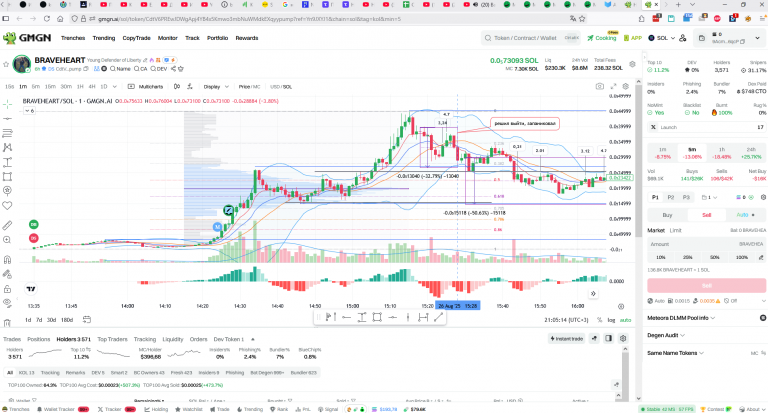Open Wallet Tracker in bottom bar
Screen dimensions: 768x413
[x=63, y=409]
